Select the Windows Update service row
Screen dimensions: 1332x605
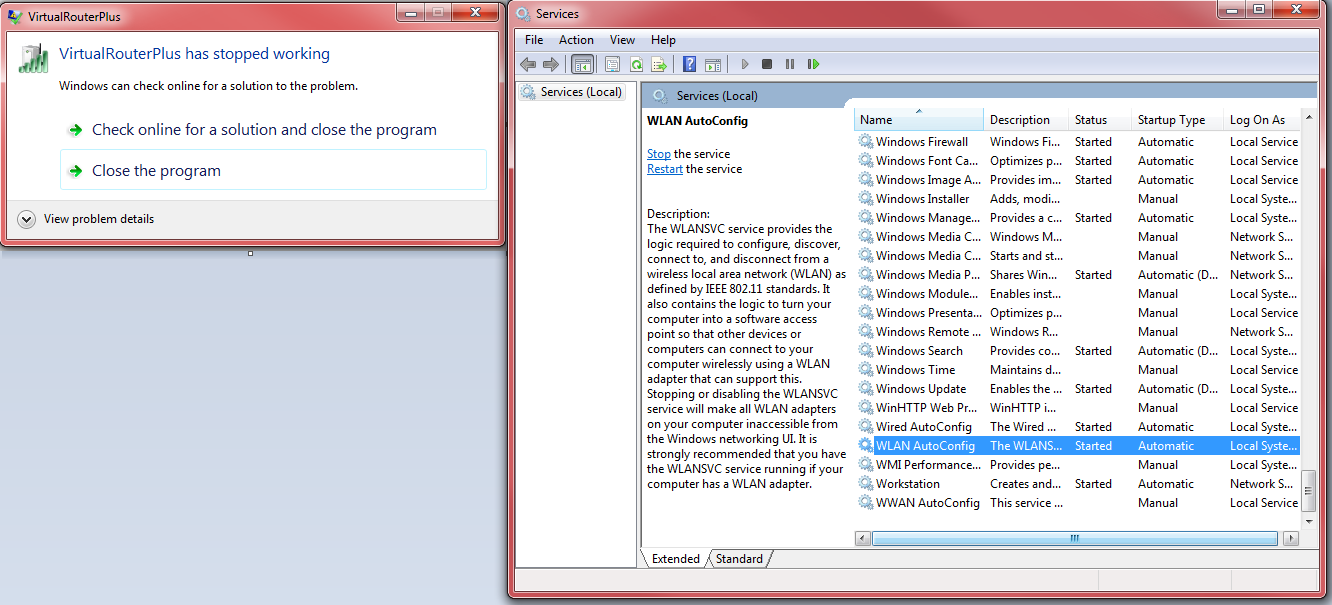920,389
